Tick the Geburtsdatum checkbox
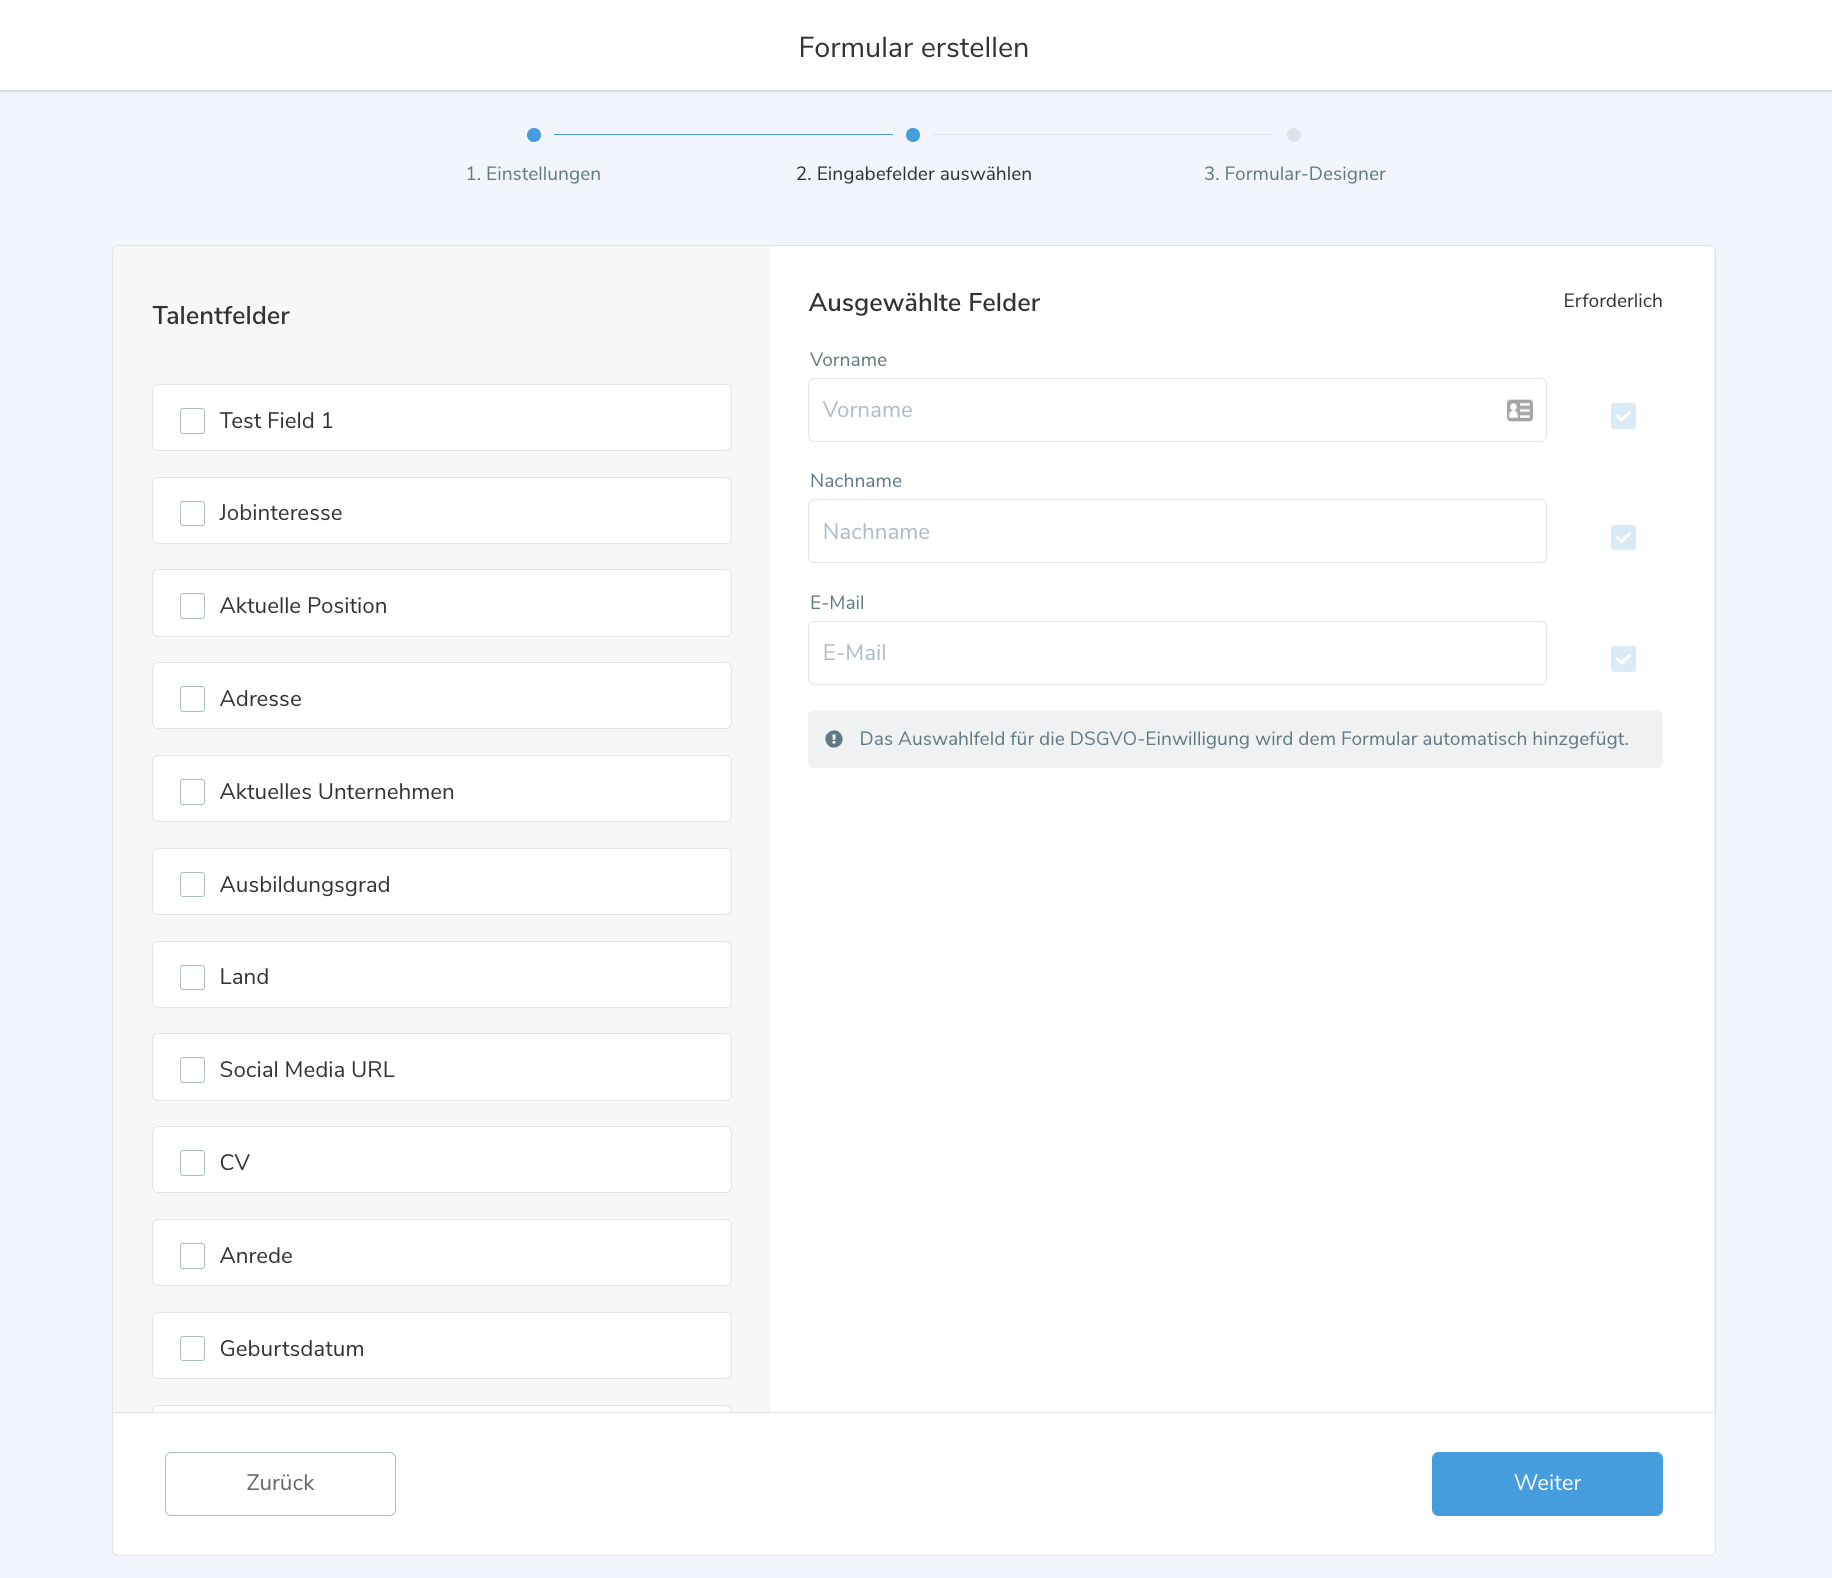Viewport: 1832px width, 1578px height. coord(192,1349)
